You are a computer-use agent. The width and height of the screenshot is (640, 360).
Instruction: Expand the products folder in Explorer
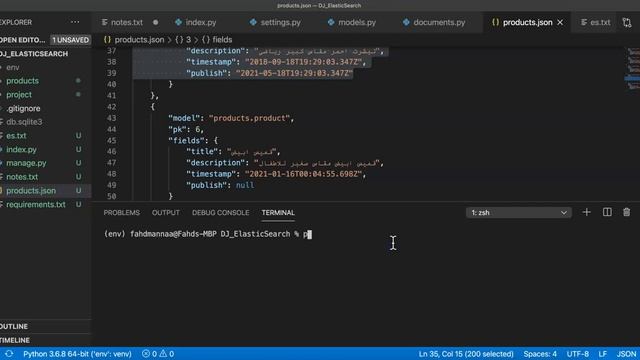coord(22,81)
